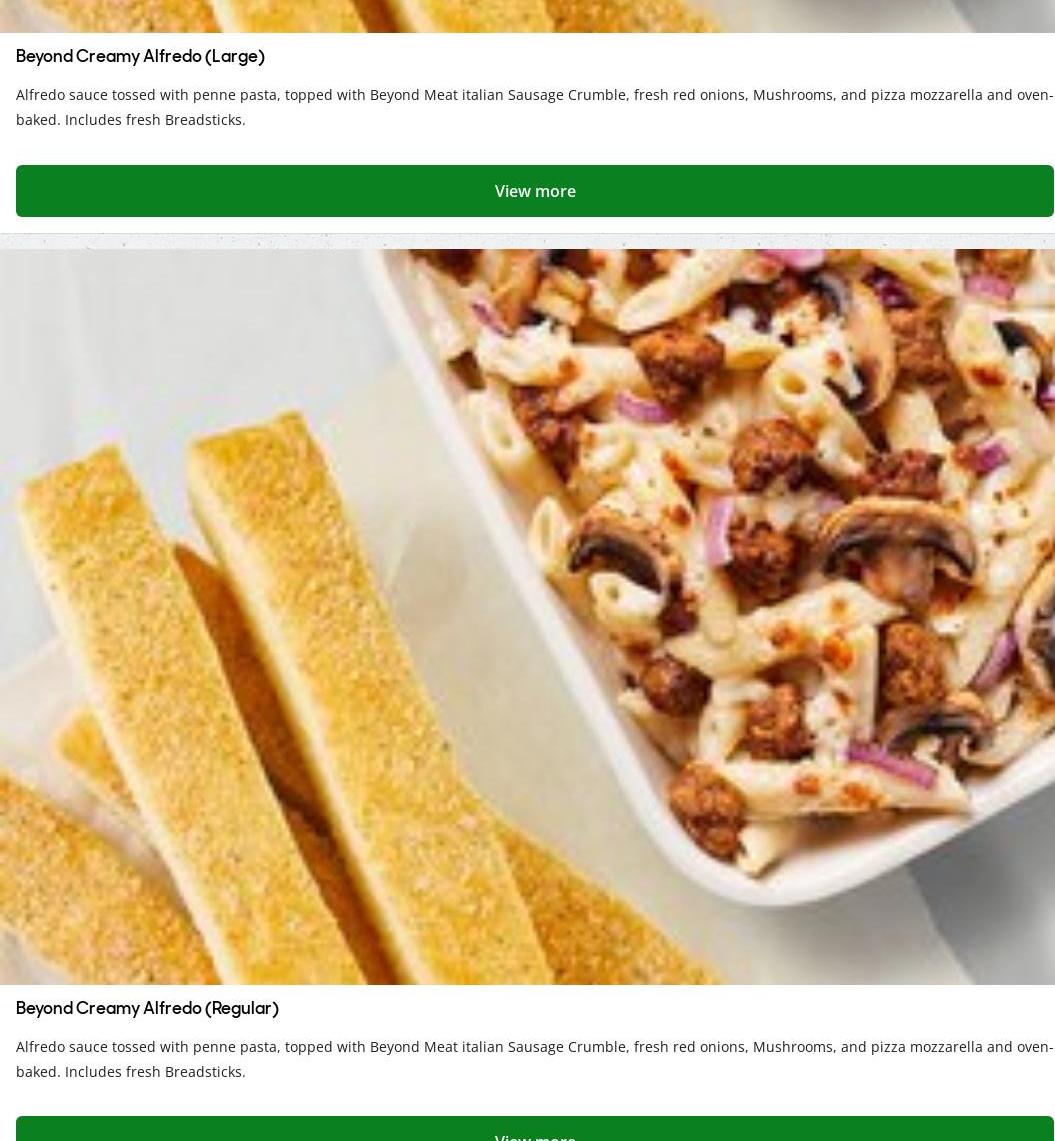Open the Beyond Creamy Alfredo (Regular) title

[148, 1008]
